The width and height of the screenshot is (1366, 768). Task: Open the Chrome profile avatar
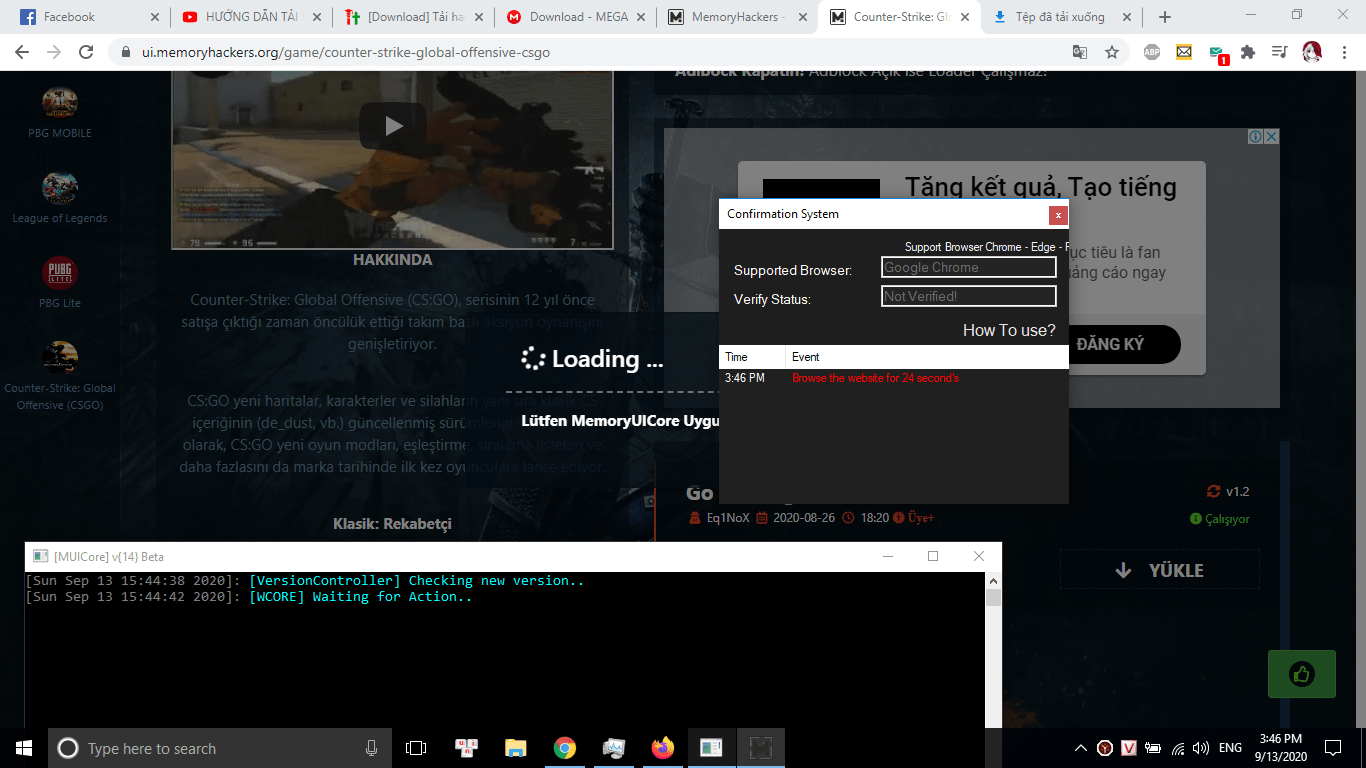[1312, 52]
